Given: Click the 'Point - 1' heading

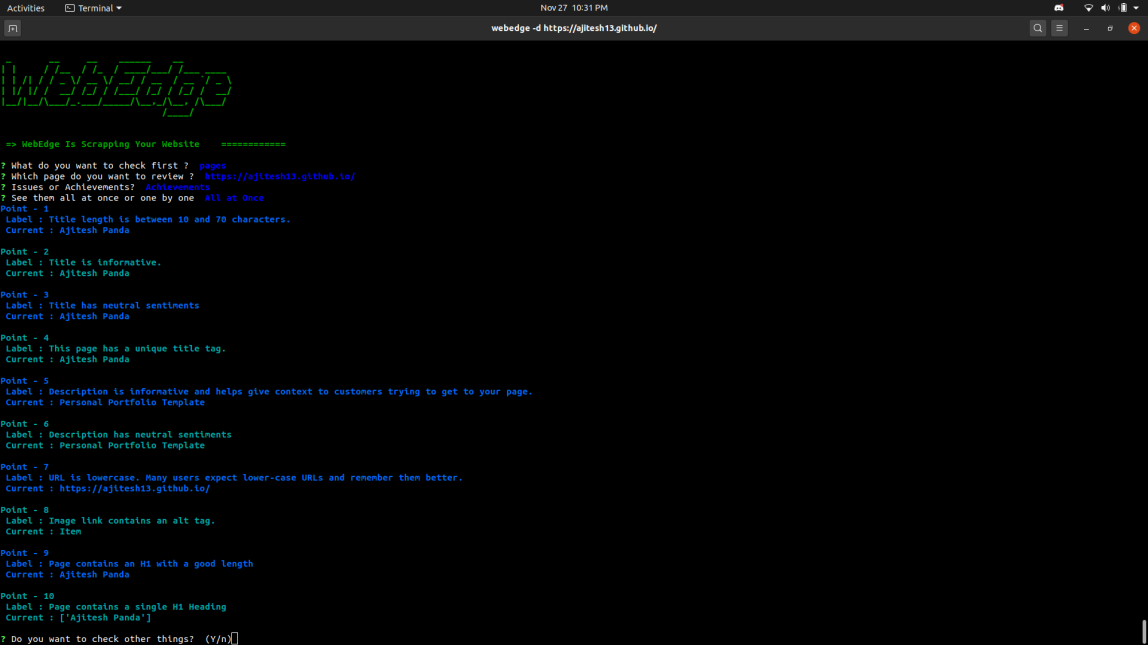Looking at the screenshot, I should (25, 209).
